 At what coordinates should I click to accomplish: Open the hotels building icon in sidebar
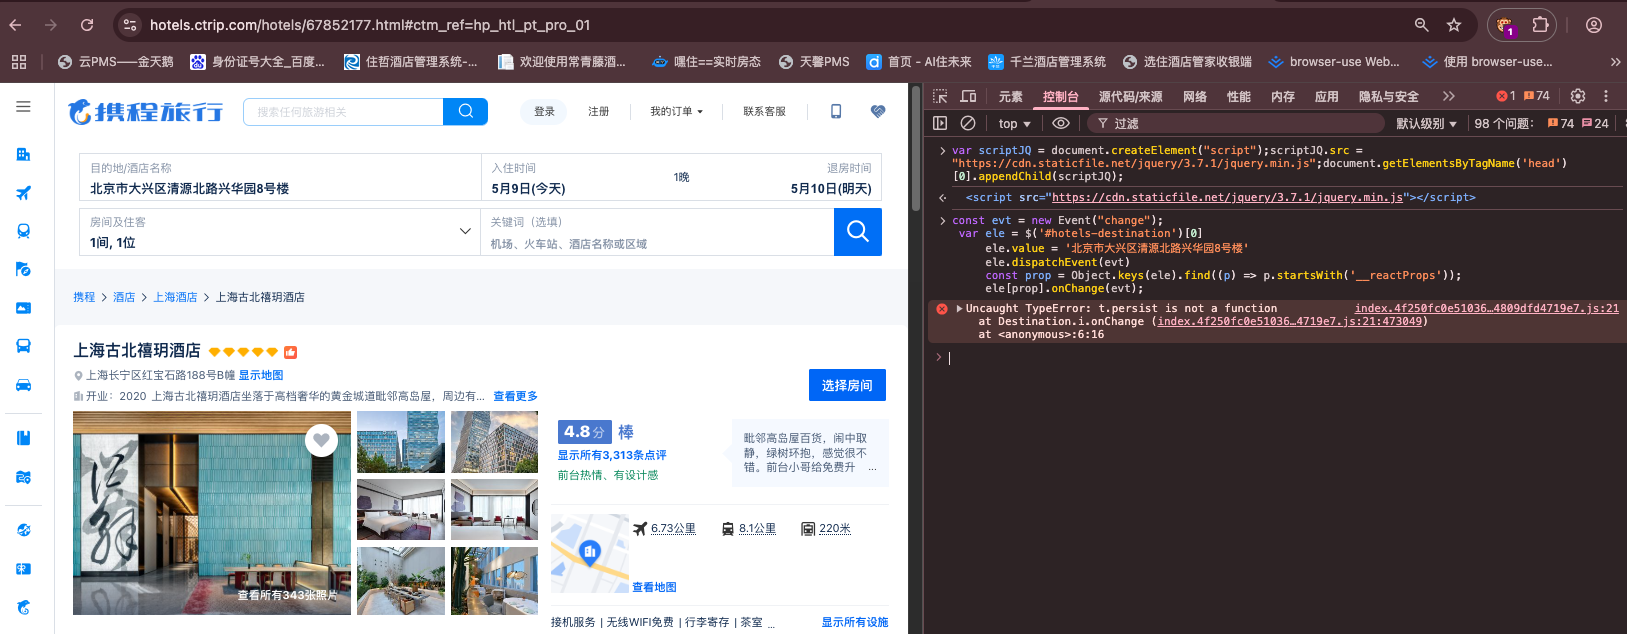pyautogui.click(x=23, y=154)
